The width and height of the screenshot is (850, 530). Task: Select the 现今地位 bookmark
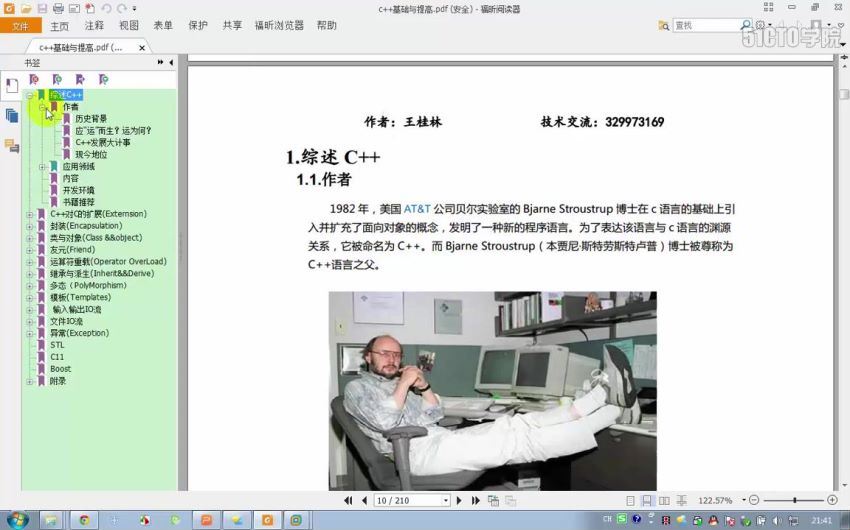click(x=91, y=154)
